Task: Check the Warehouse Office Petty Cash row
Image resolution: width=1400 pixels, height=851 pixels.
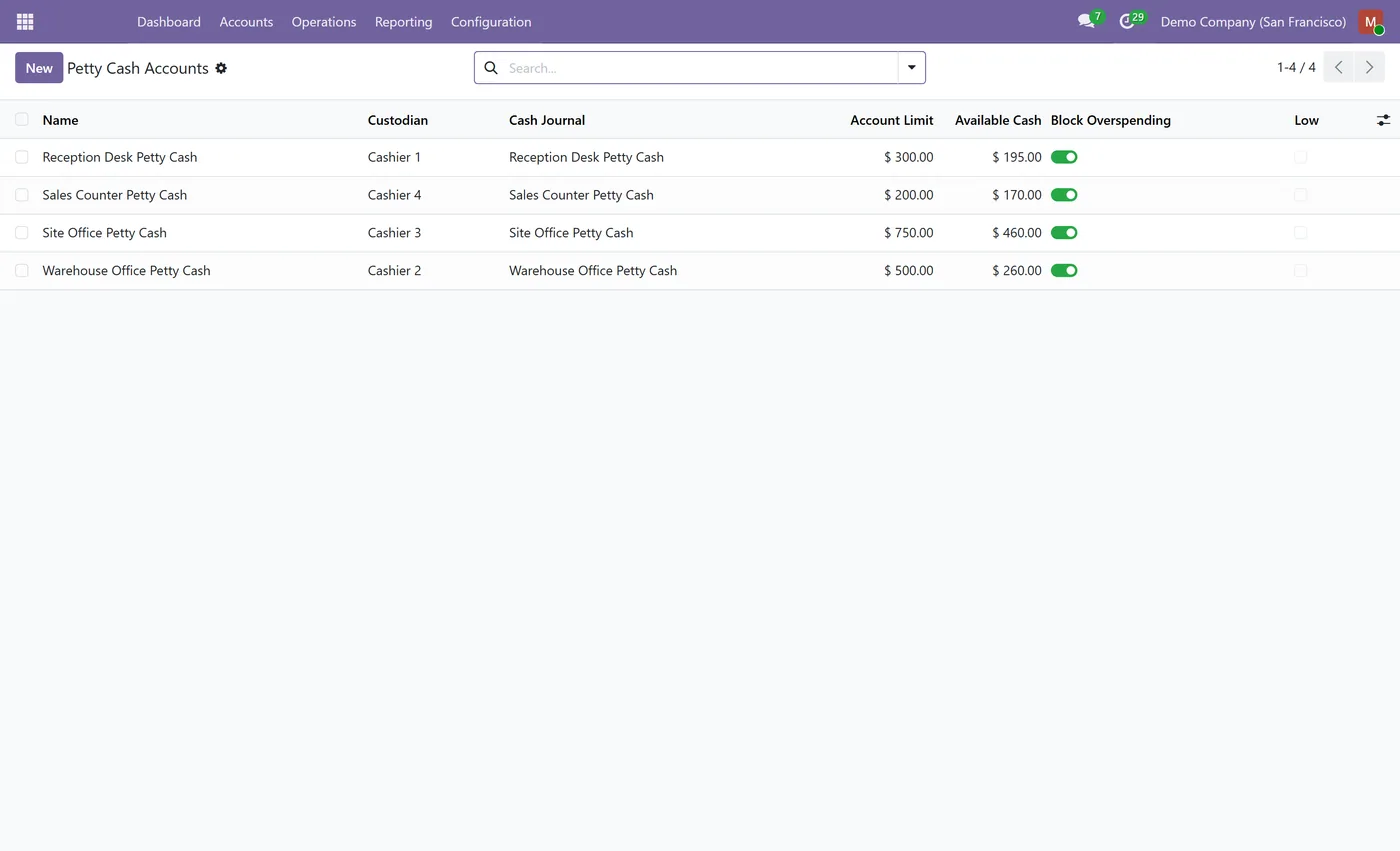Action: click(x=22, y=271)
